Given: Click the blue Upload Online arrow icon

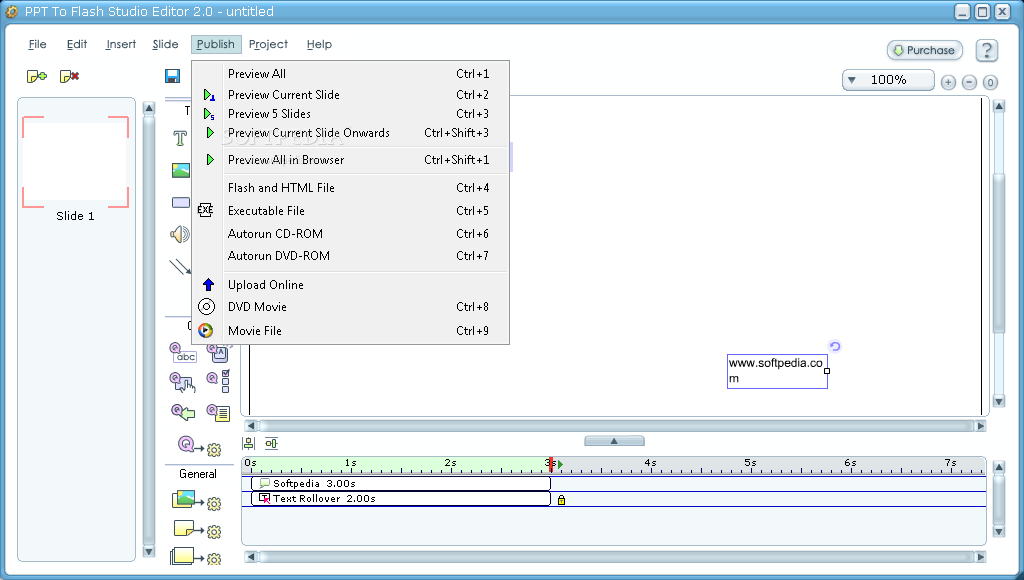Looking at the screenshot, I should point(208,284).
